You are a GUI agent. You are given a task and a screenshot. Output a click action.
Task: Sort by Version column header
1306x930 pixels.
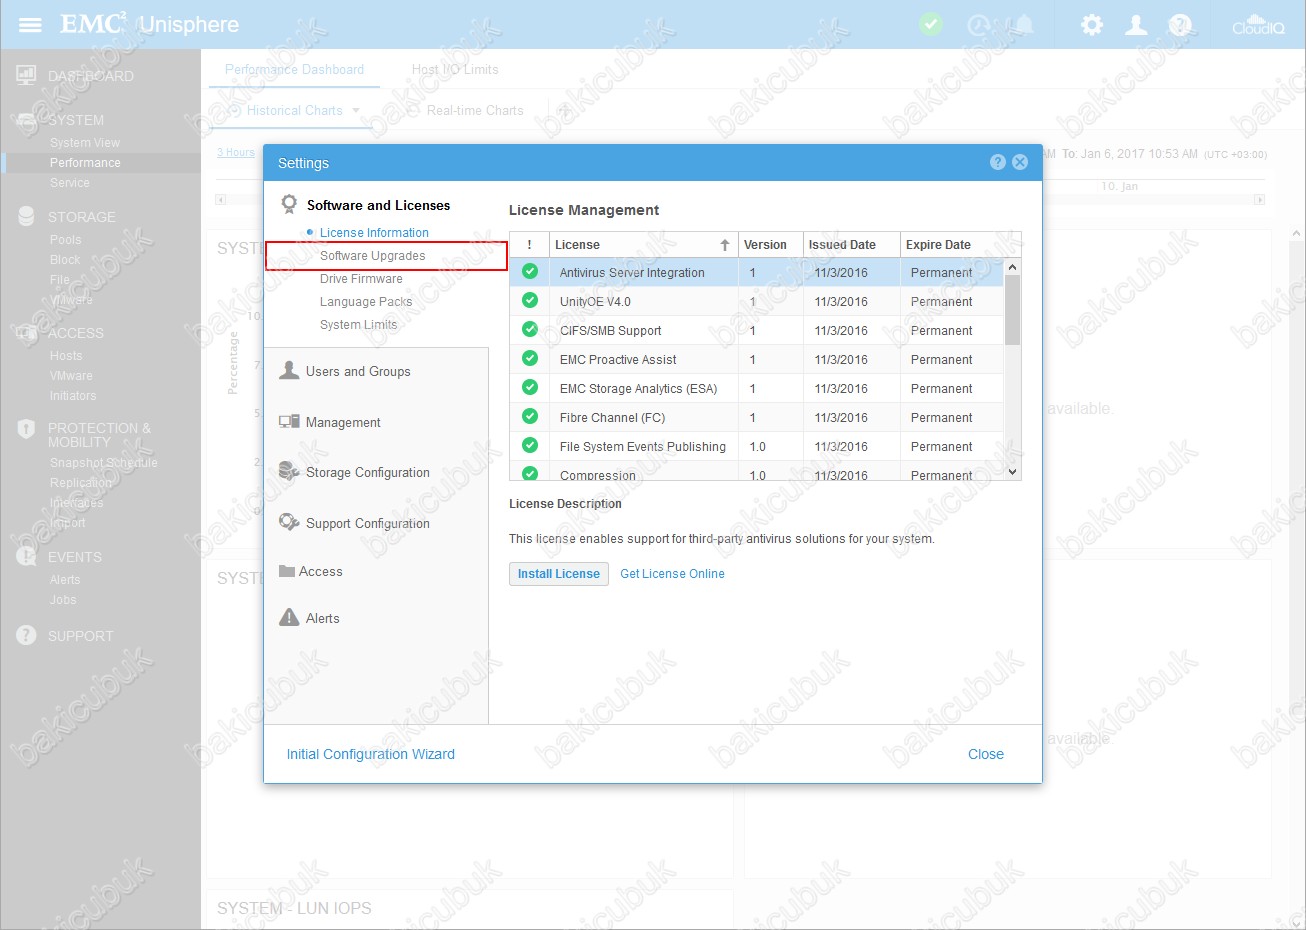(770, 244)
